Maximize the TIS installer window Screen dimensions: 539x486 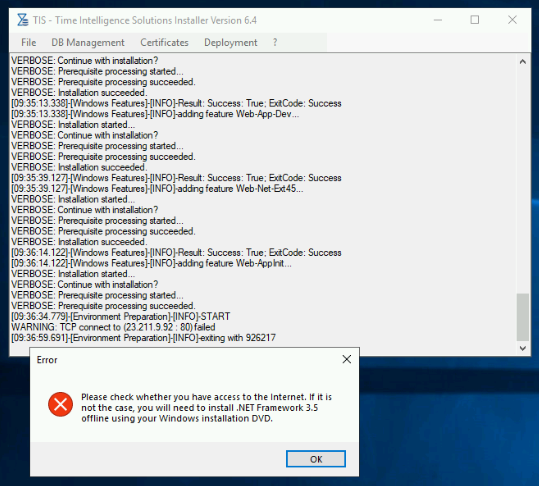pos(475,20)
